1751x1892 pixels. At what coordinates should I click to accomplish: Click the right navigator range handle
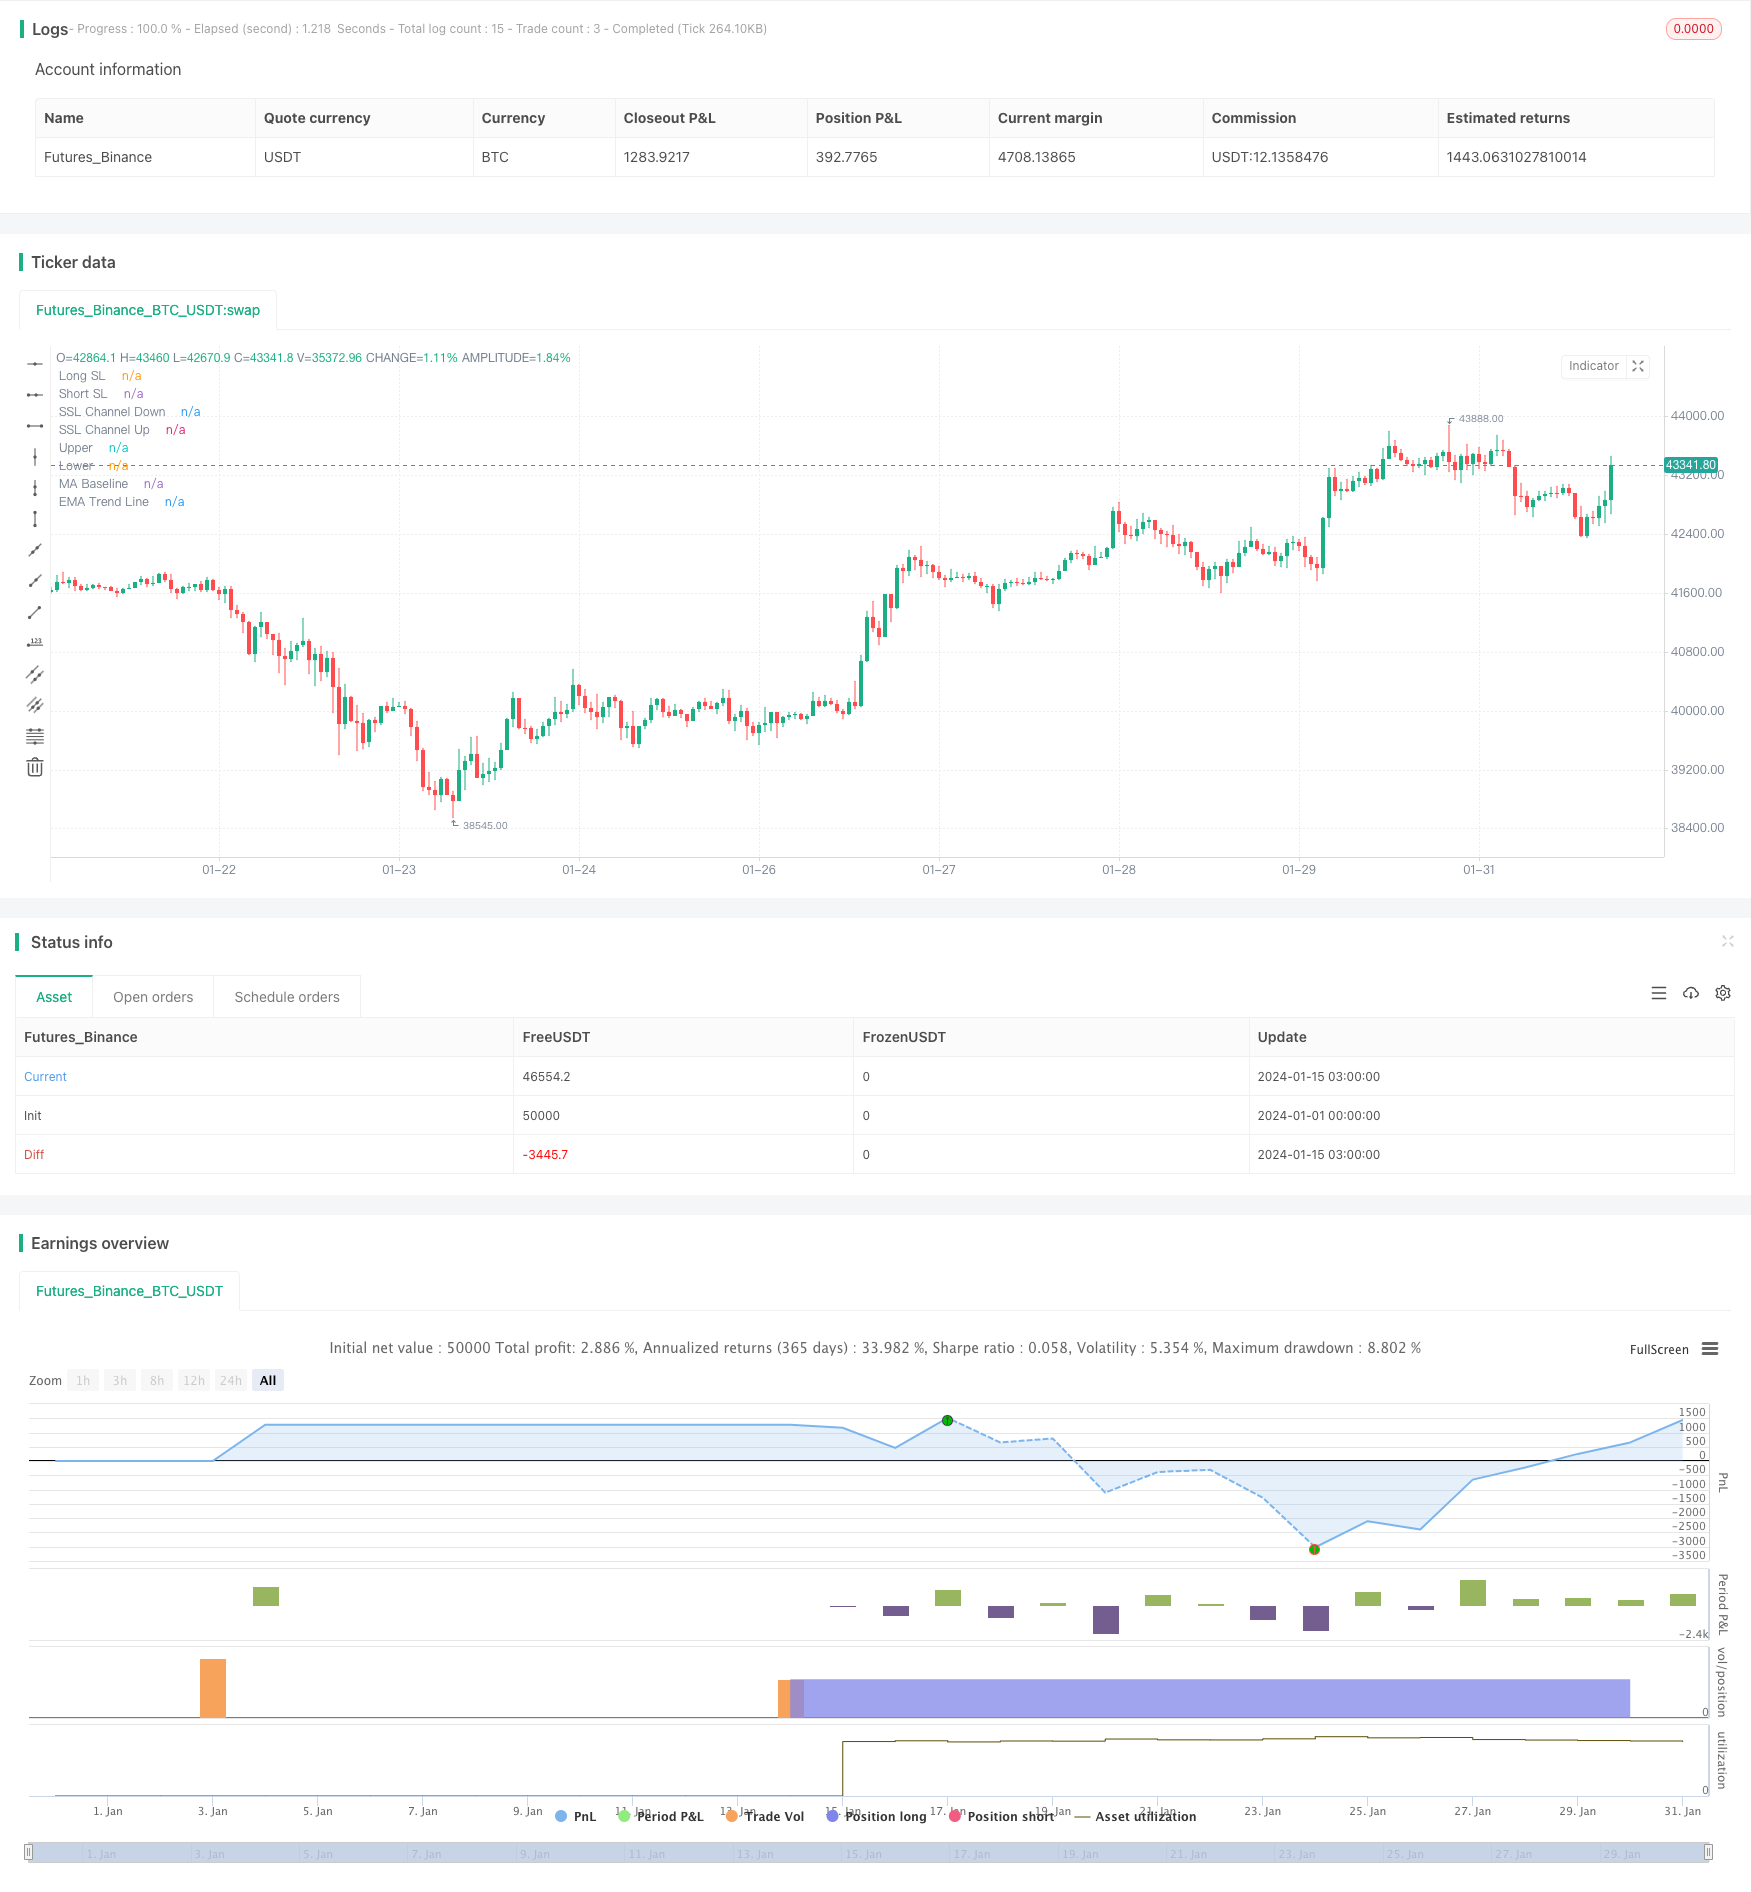[1709, 1853]
